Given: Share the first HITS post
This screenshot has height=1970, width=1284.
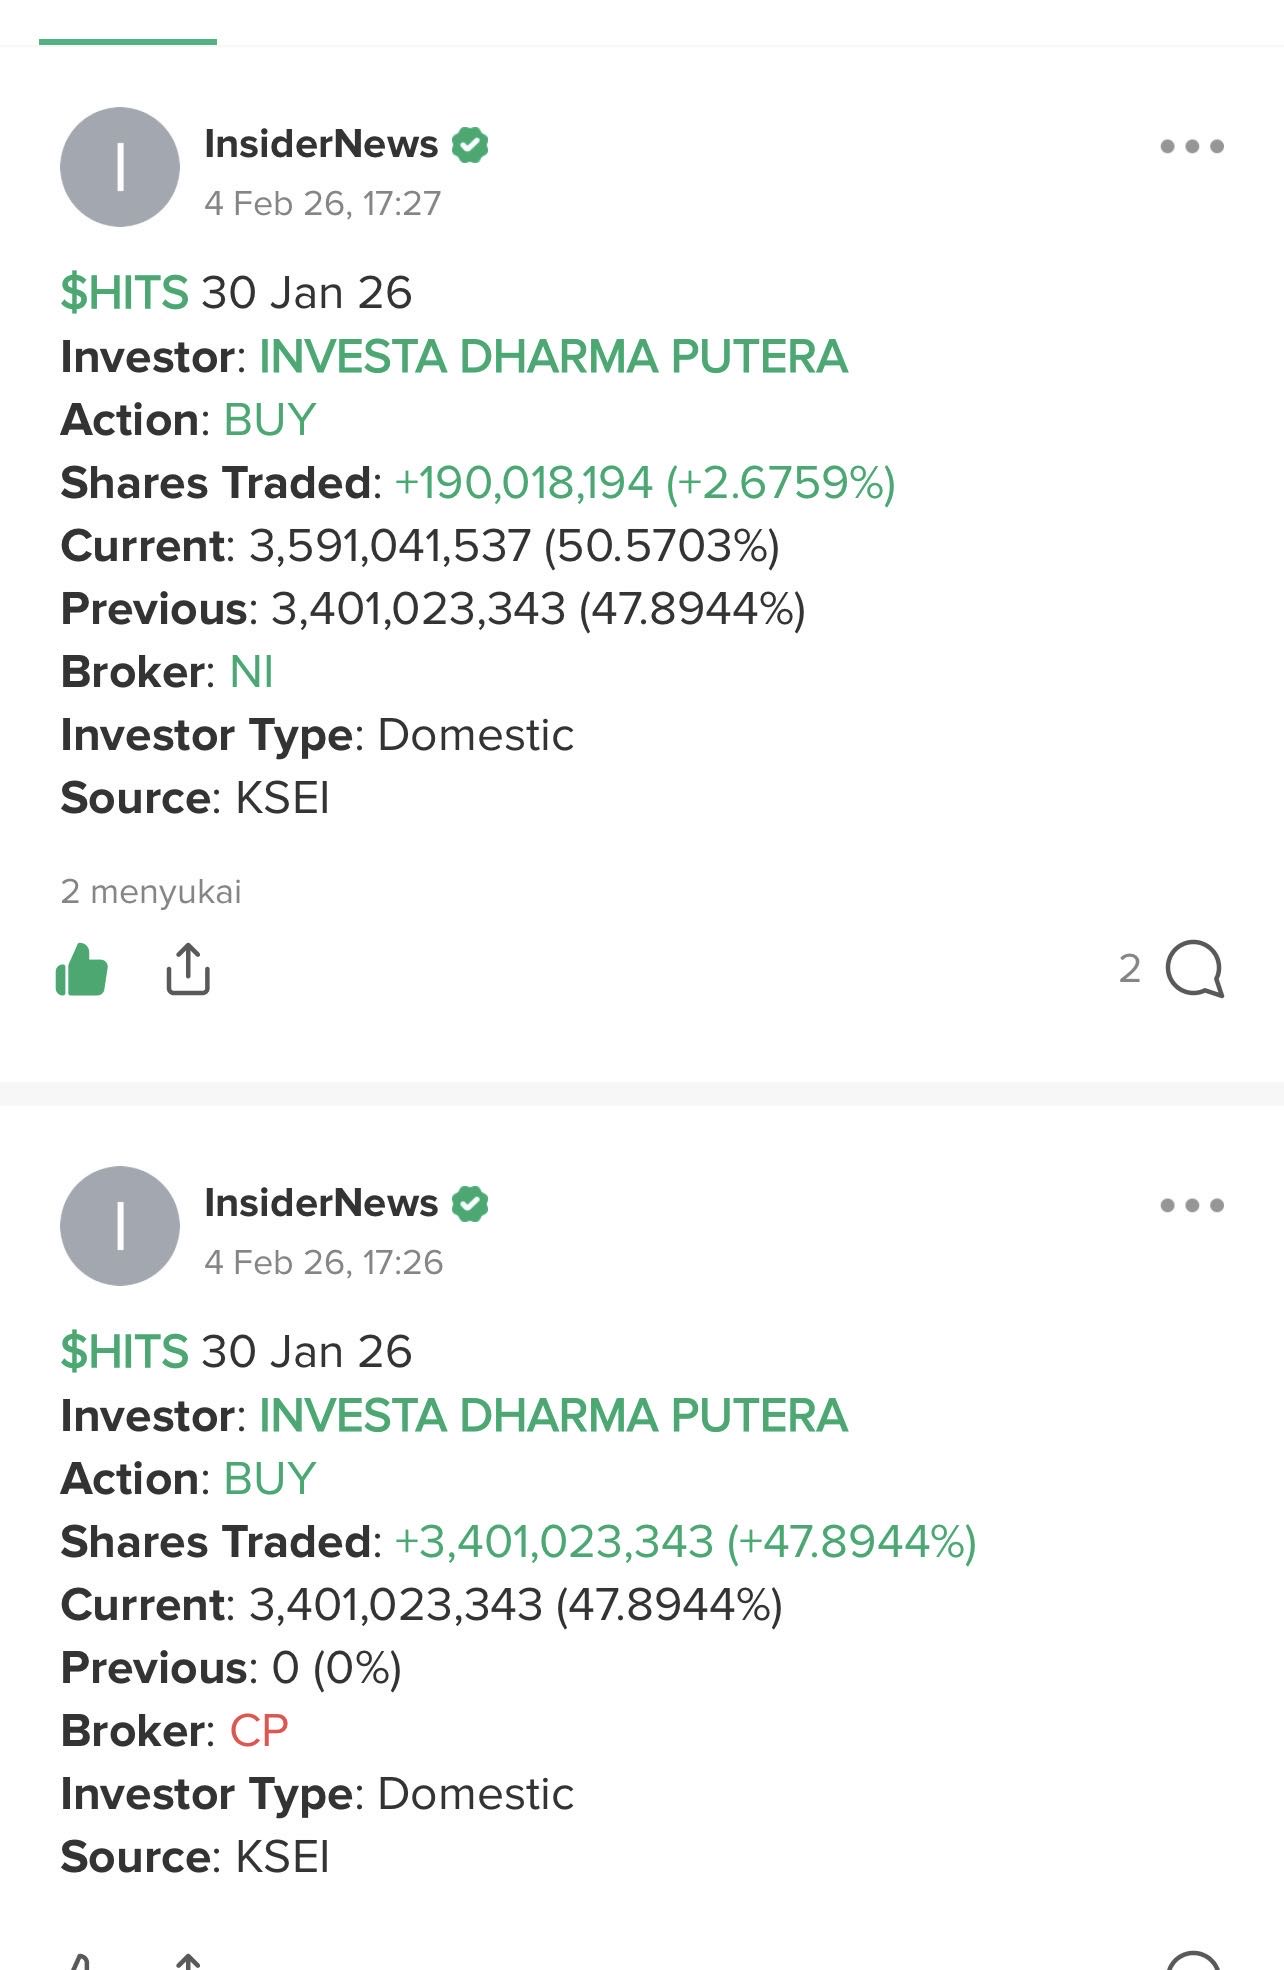Looking at the screenshot, I should (x=188, y=969).
